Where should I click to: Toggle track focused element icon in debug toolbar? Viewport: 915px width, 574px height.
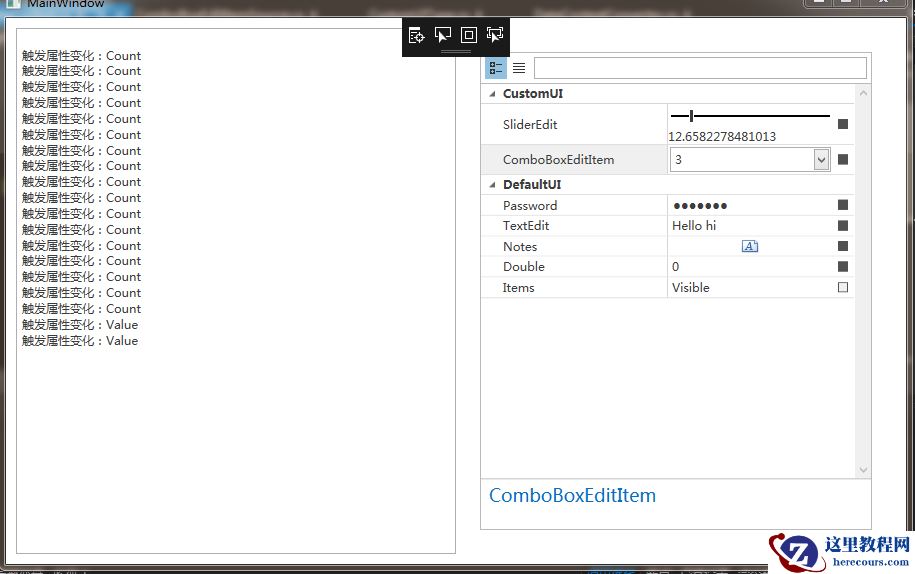(495, 36)
